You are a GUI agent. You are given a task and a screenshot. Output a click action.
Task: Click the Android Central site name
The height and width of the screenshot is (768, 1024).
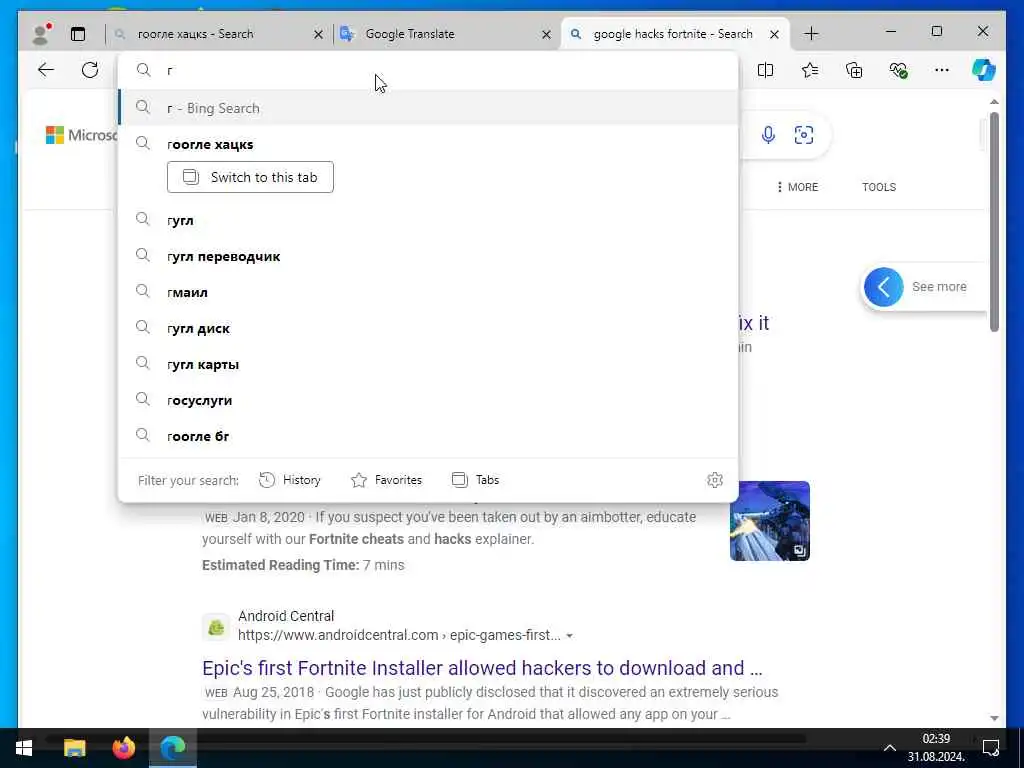coord(286,616)
